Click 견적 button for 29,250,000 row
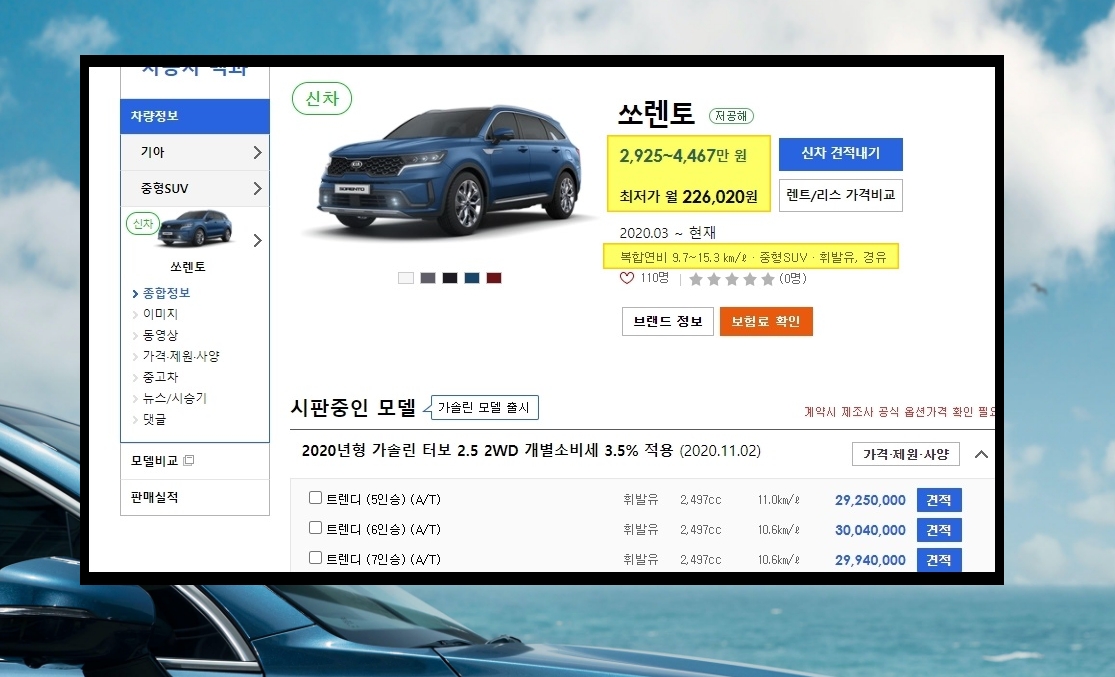 (939, 500)
